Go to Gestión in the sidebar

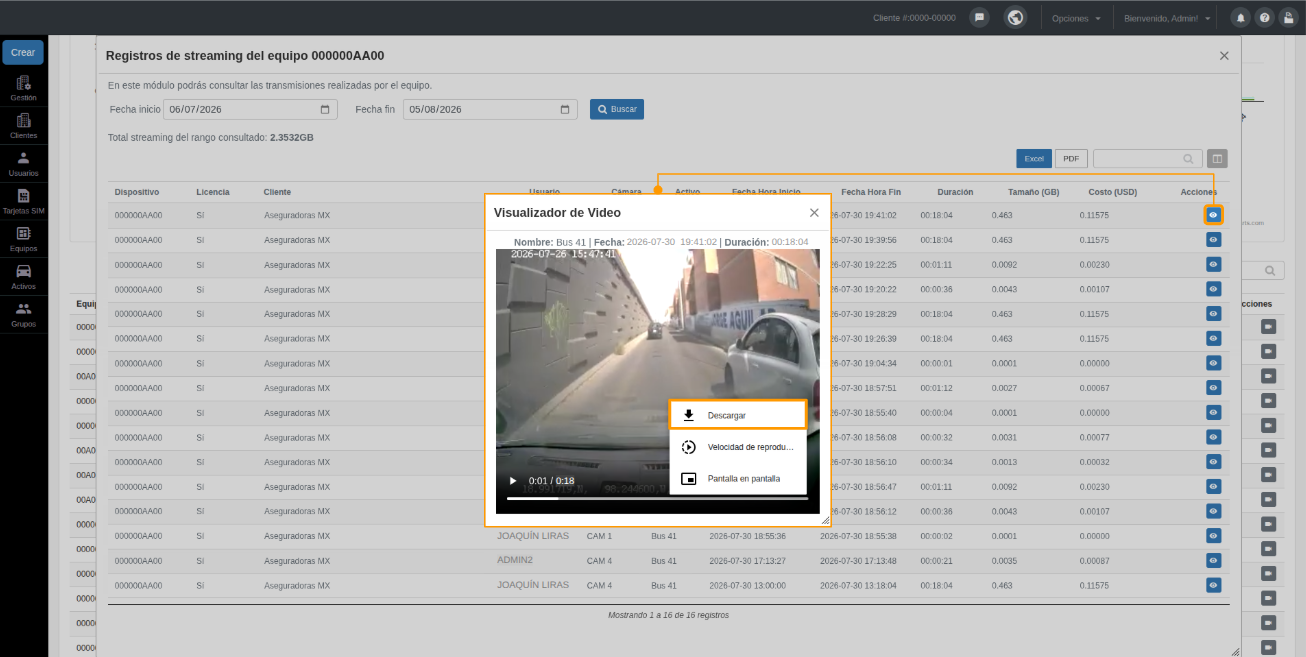click(23, 89)
